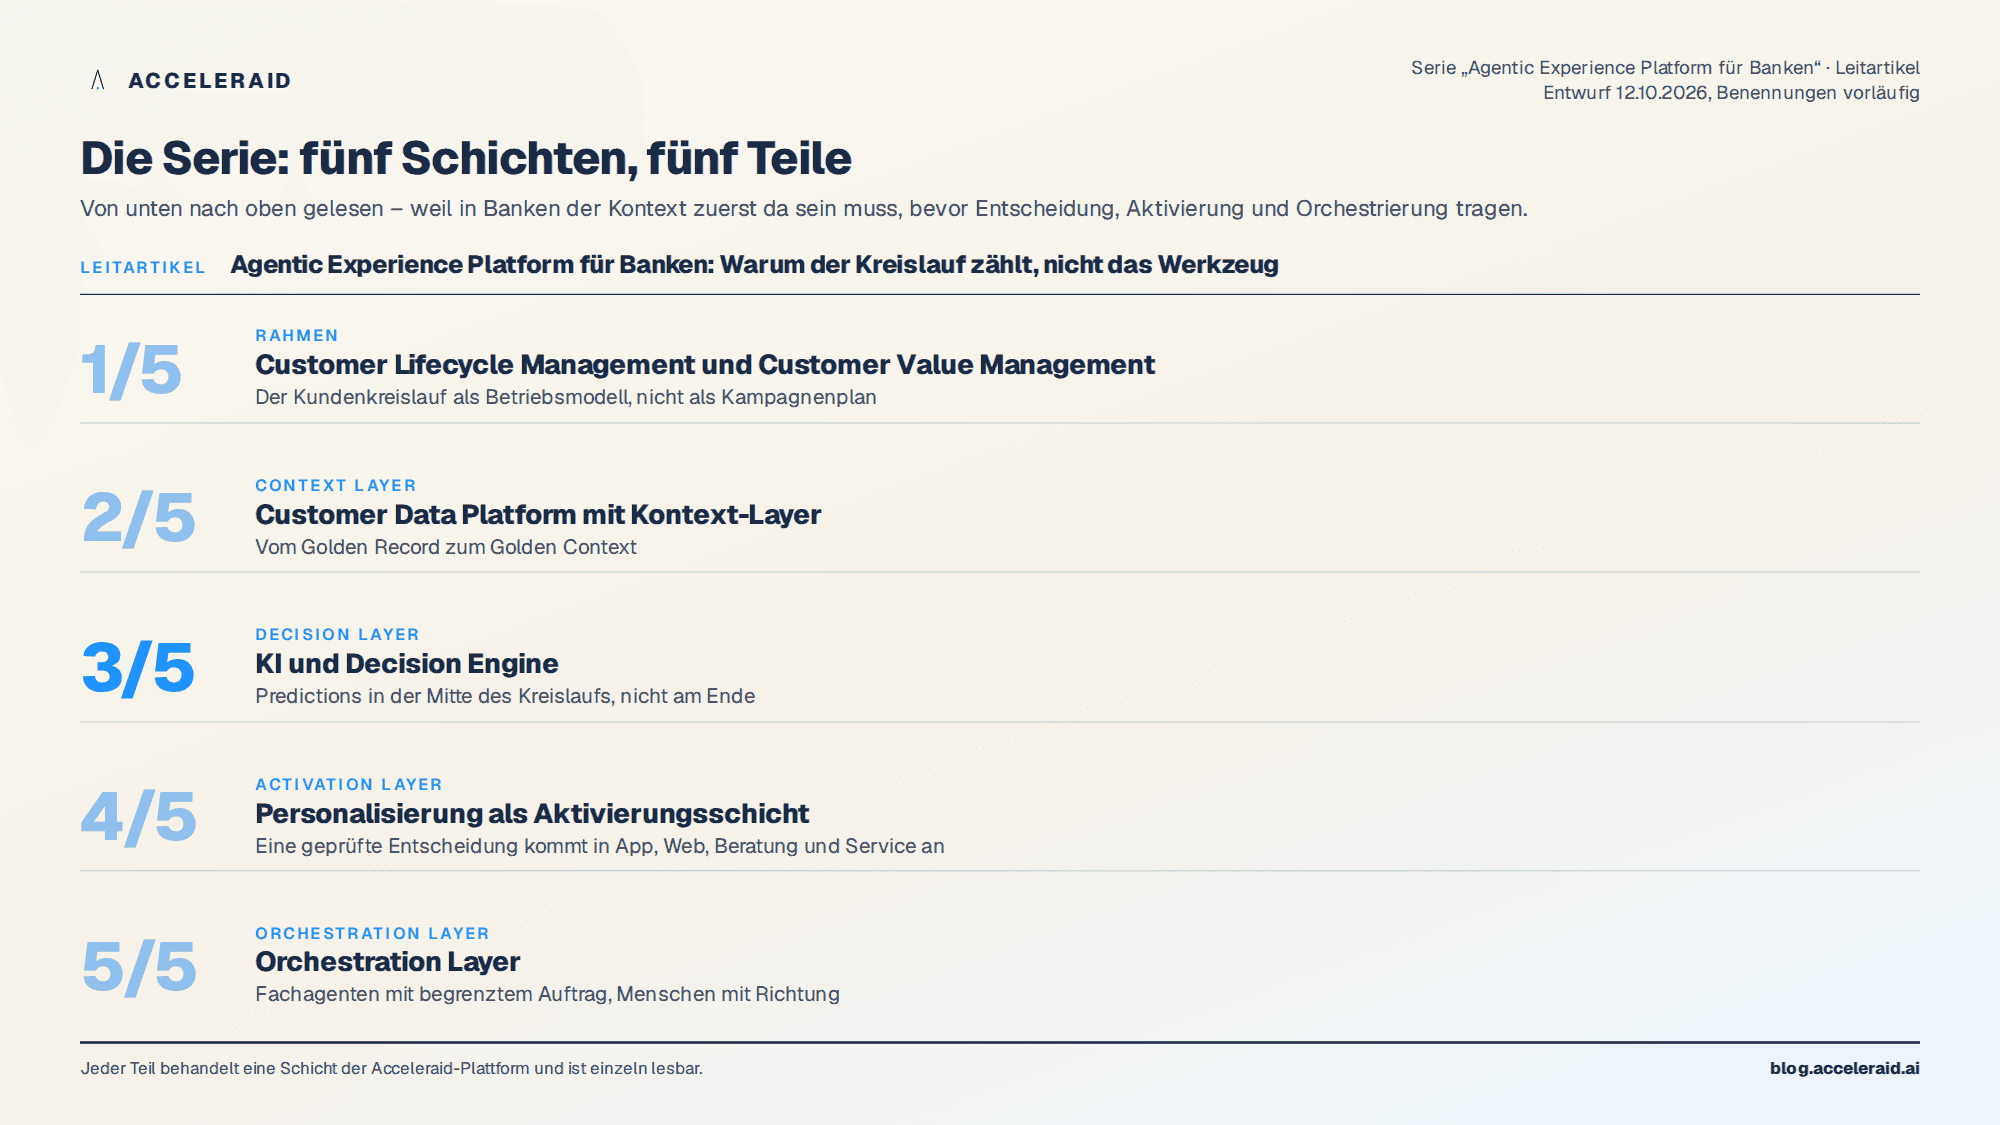Screen dimensions: 2000x1125
Task: Click the ACTIVATION LAYER label
Action: click(x=349, y=785)
